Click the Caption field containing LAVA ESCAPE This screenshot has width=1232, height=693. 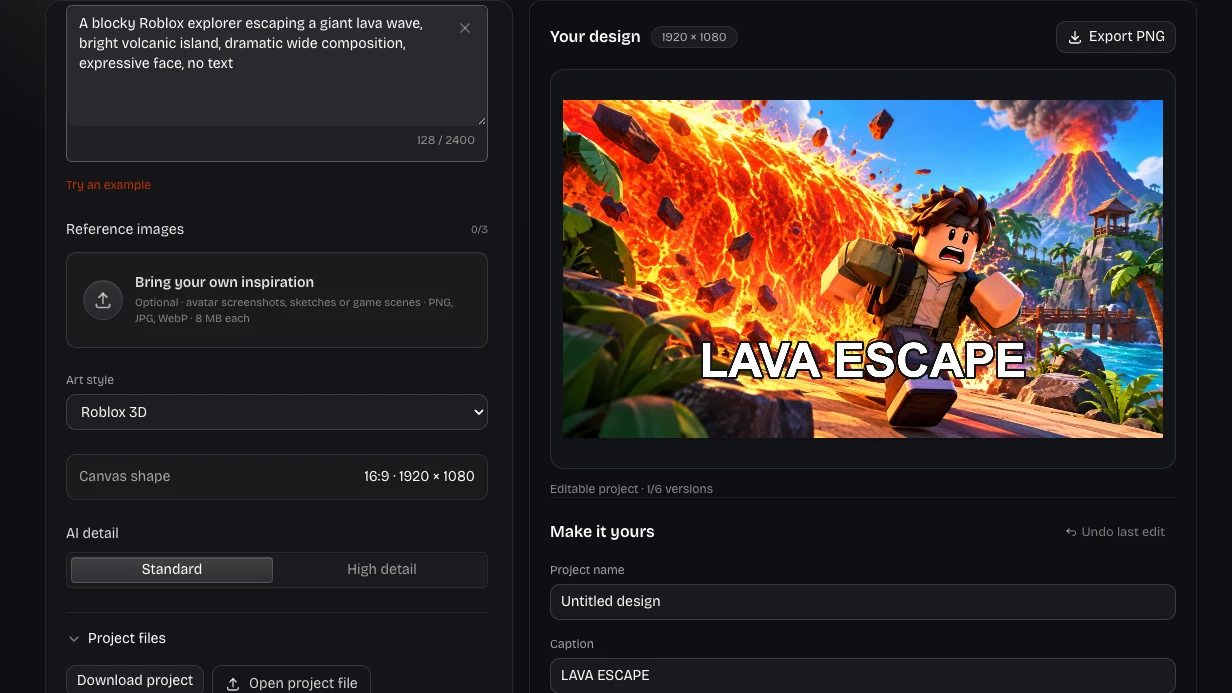(863, 675)
